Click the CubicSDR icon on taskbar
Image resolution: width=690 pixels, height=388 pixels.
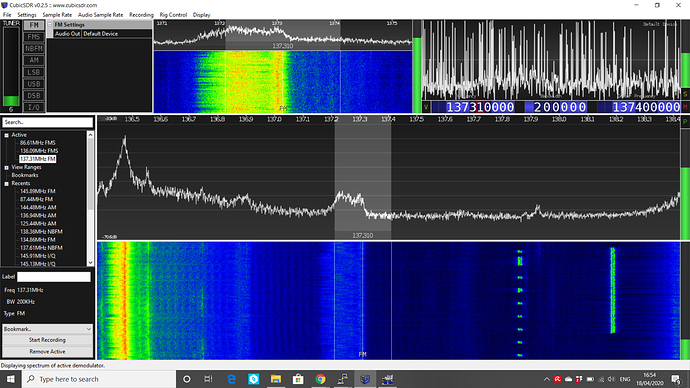point(365,379)
